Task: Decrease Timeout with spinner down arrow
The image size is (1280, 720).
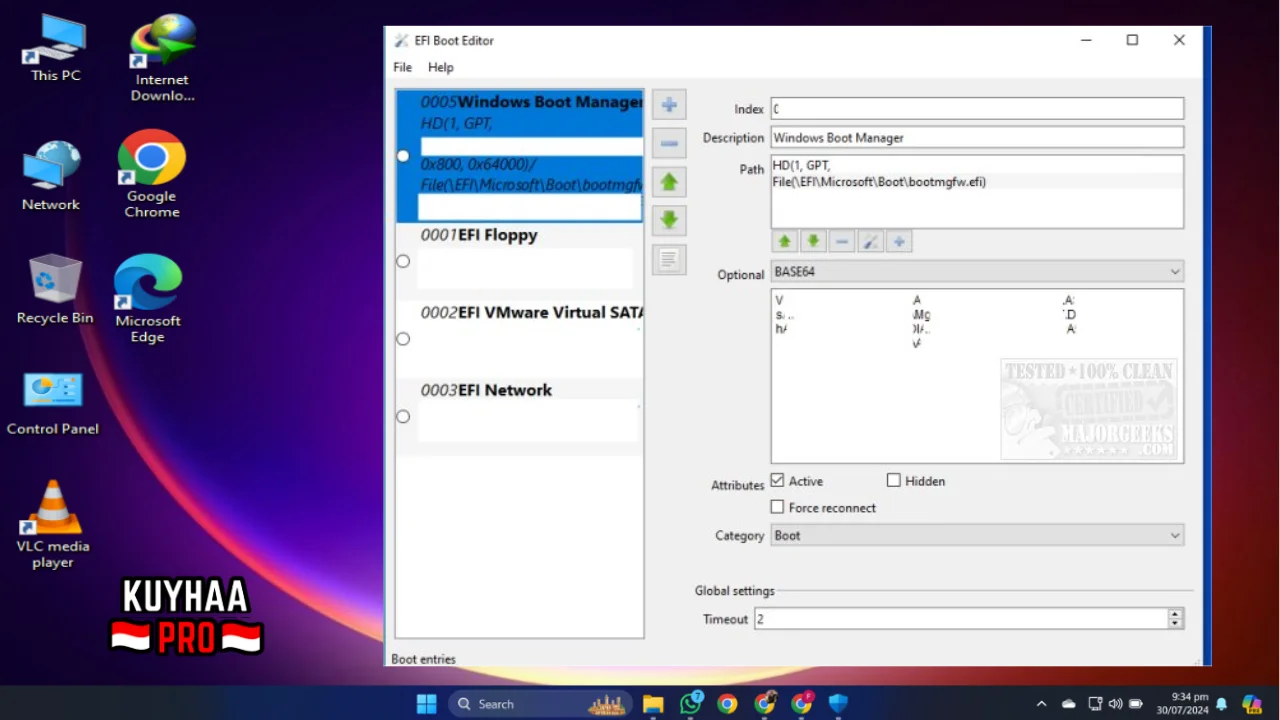Action: [1176, 624]
